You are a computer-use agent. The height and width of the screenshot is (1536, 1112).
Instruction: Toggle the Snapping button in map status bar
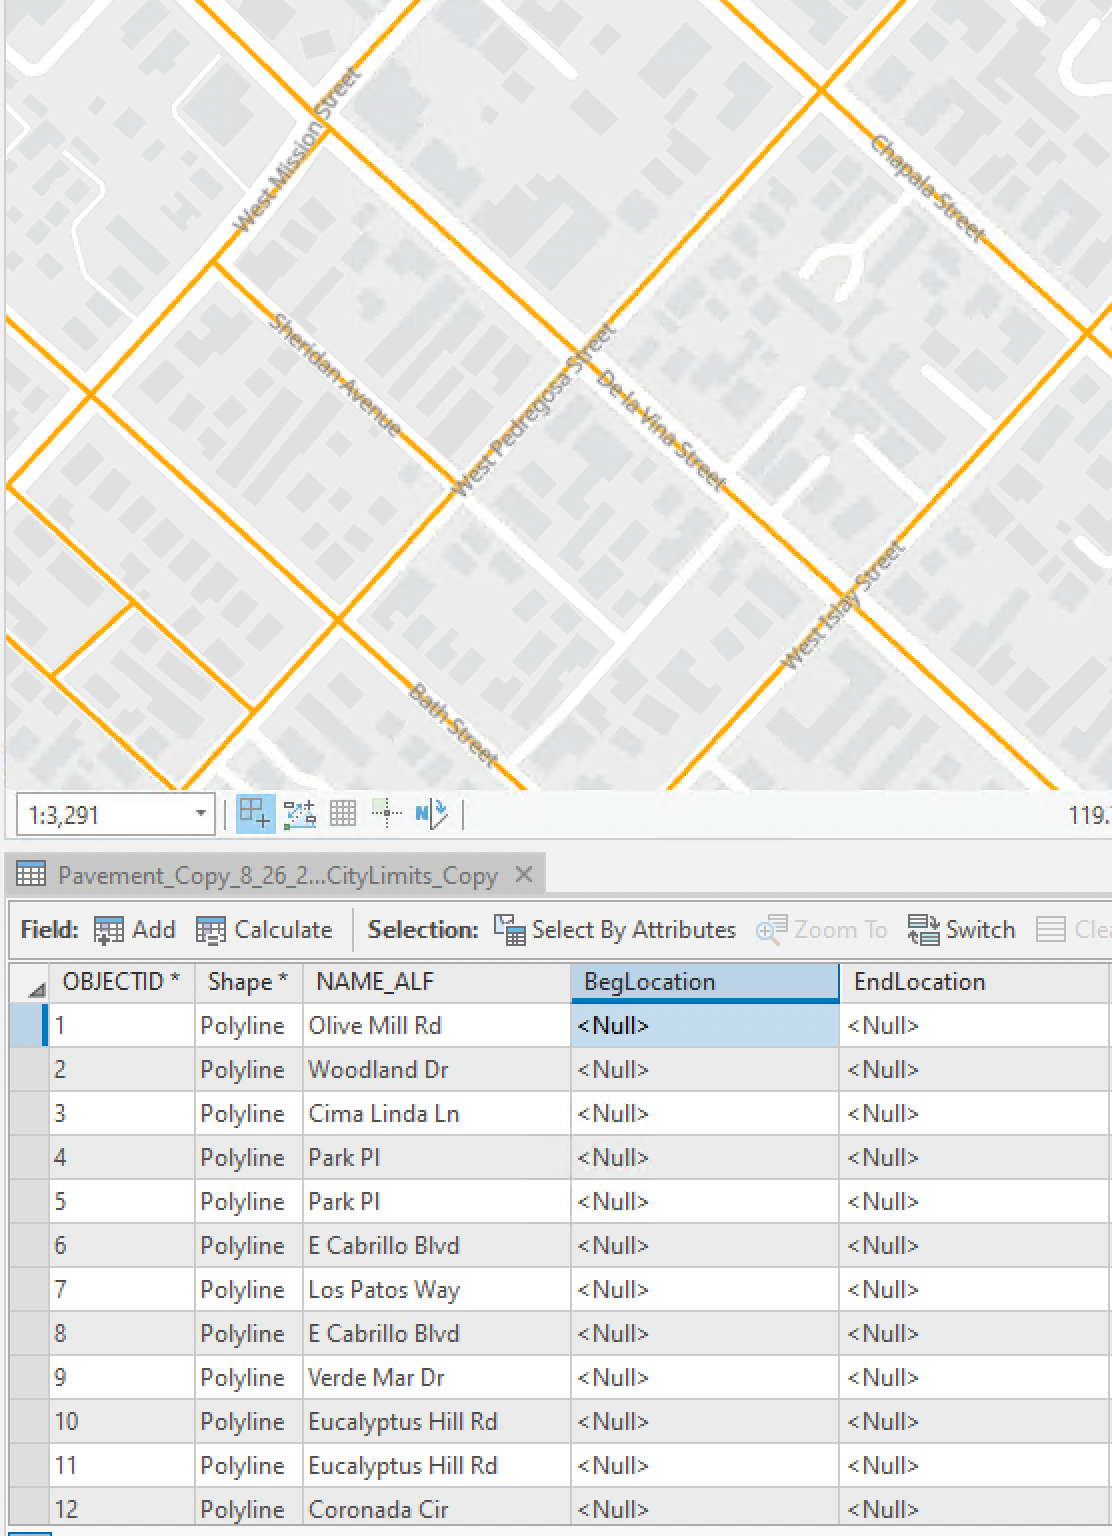coord(256,814)
